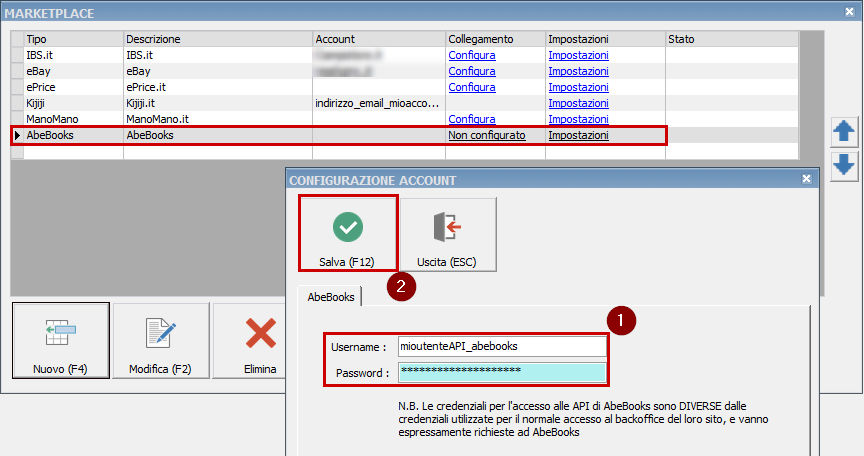Select the eBay cell in Tipo column

73,71
